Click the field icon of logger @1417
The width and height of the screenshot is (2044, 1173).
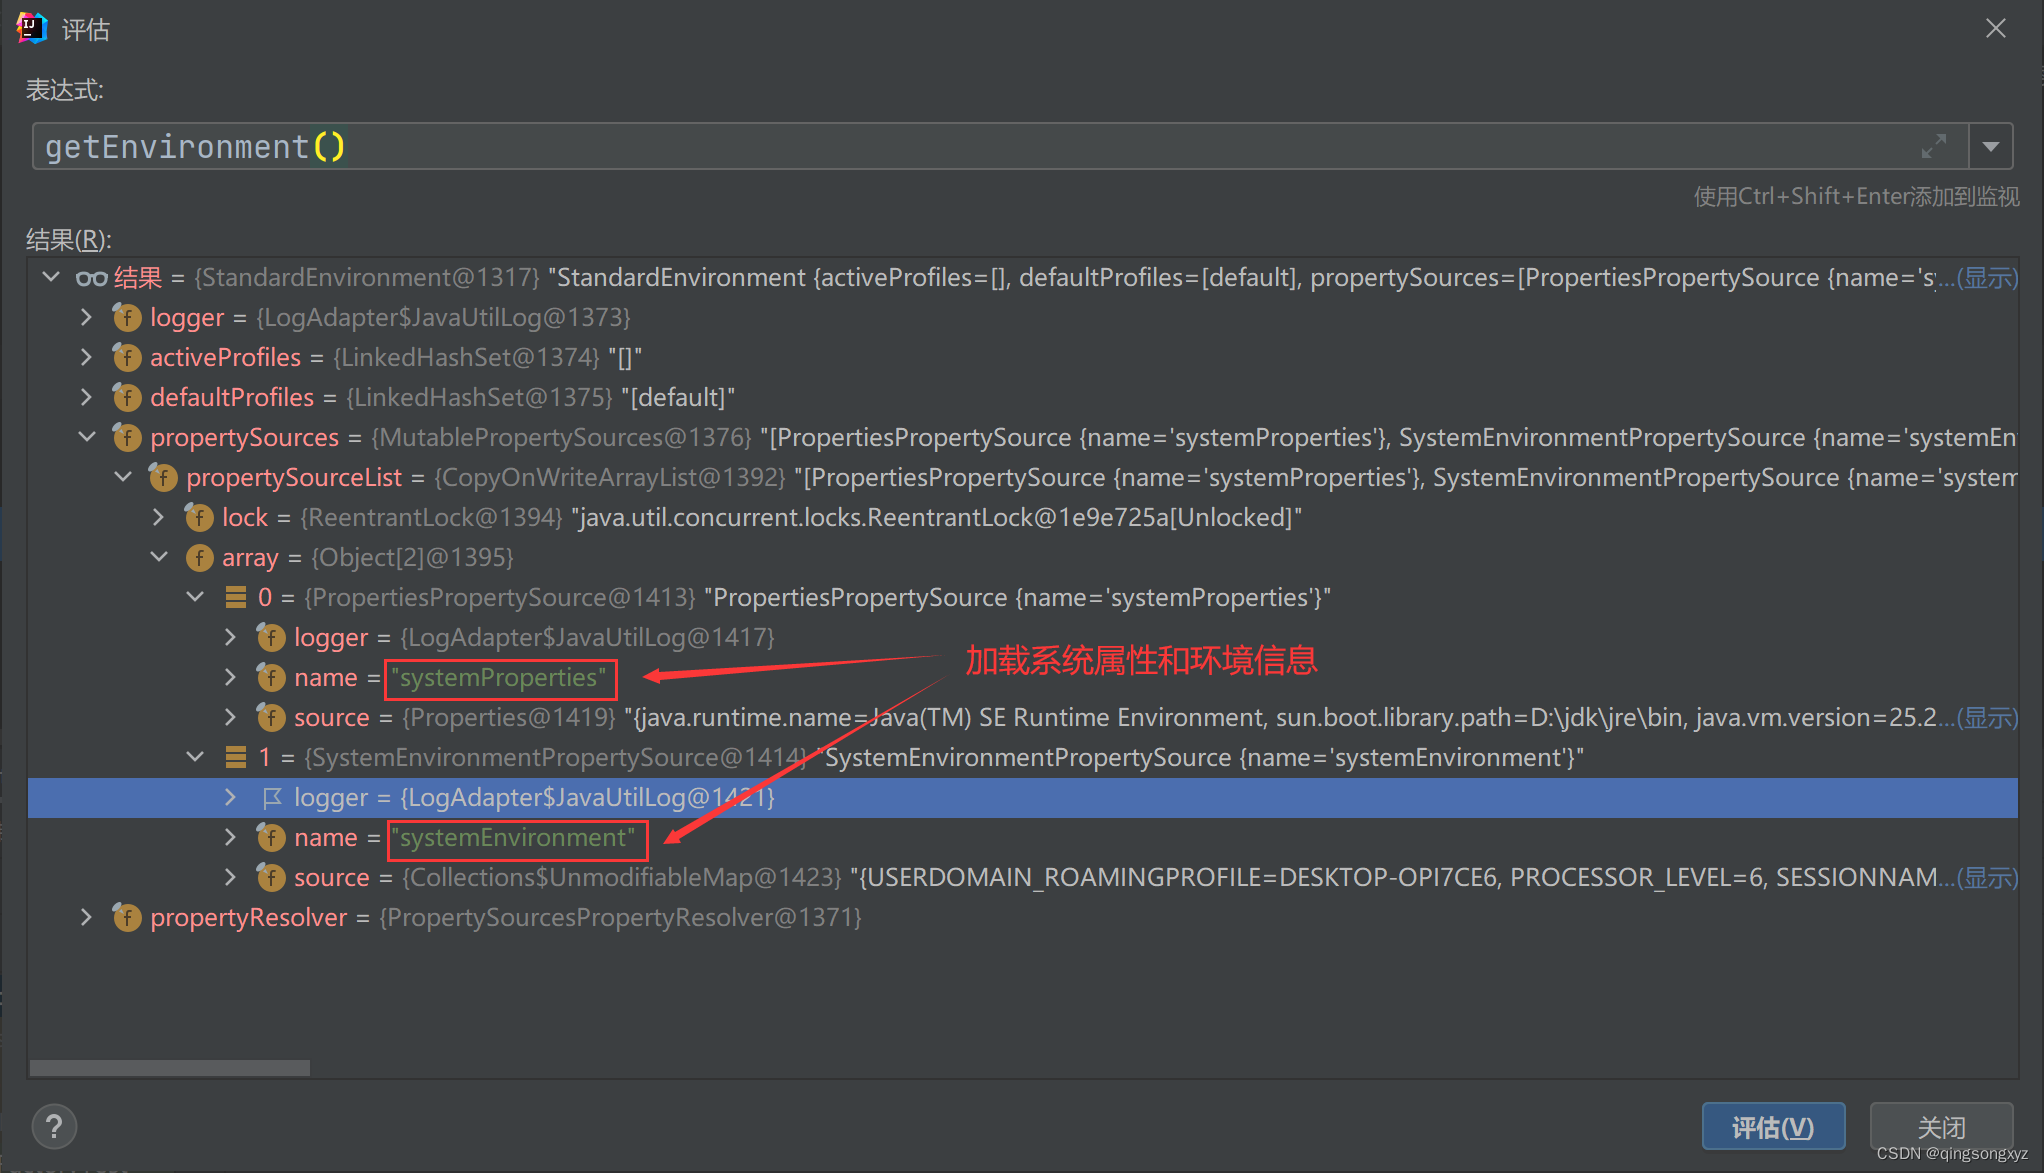(x=270, y=637)
